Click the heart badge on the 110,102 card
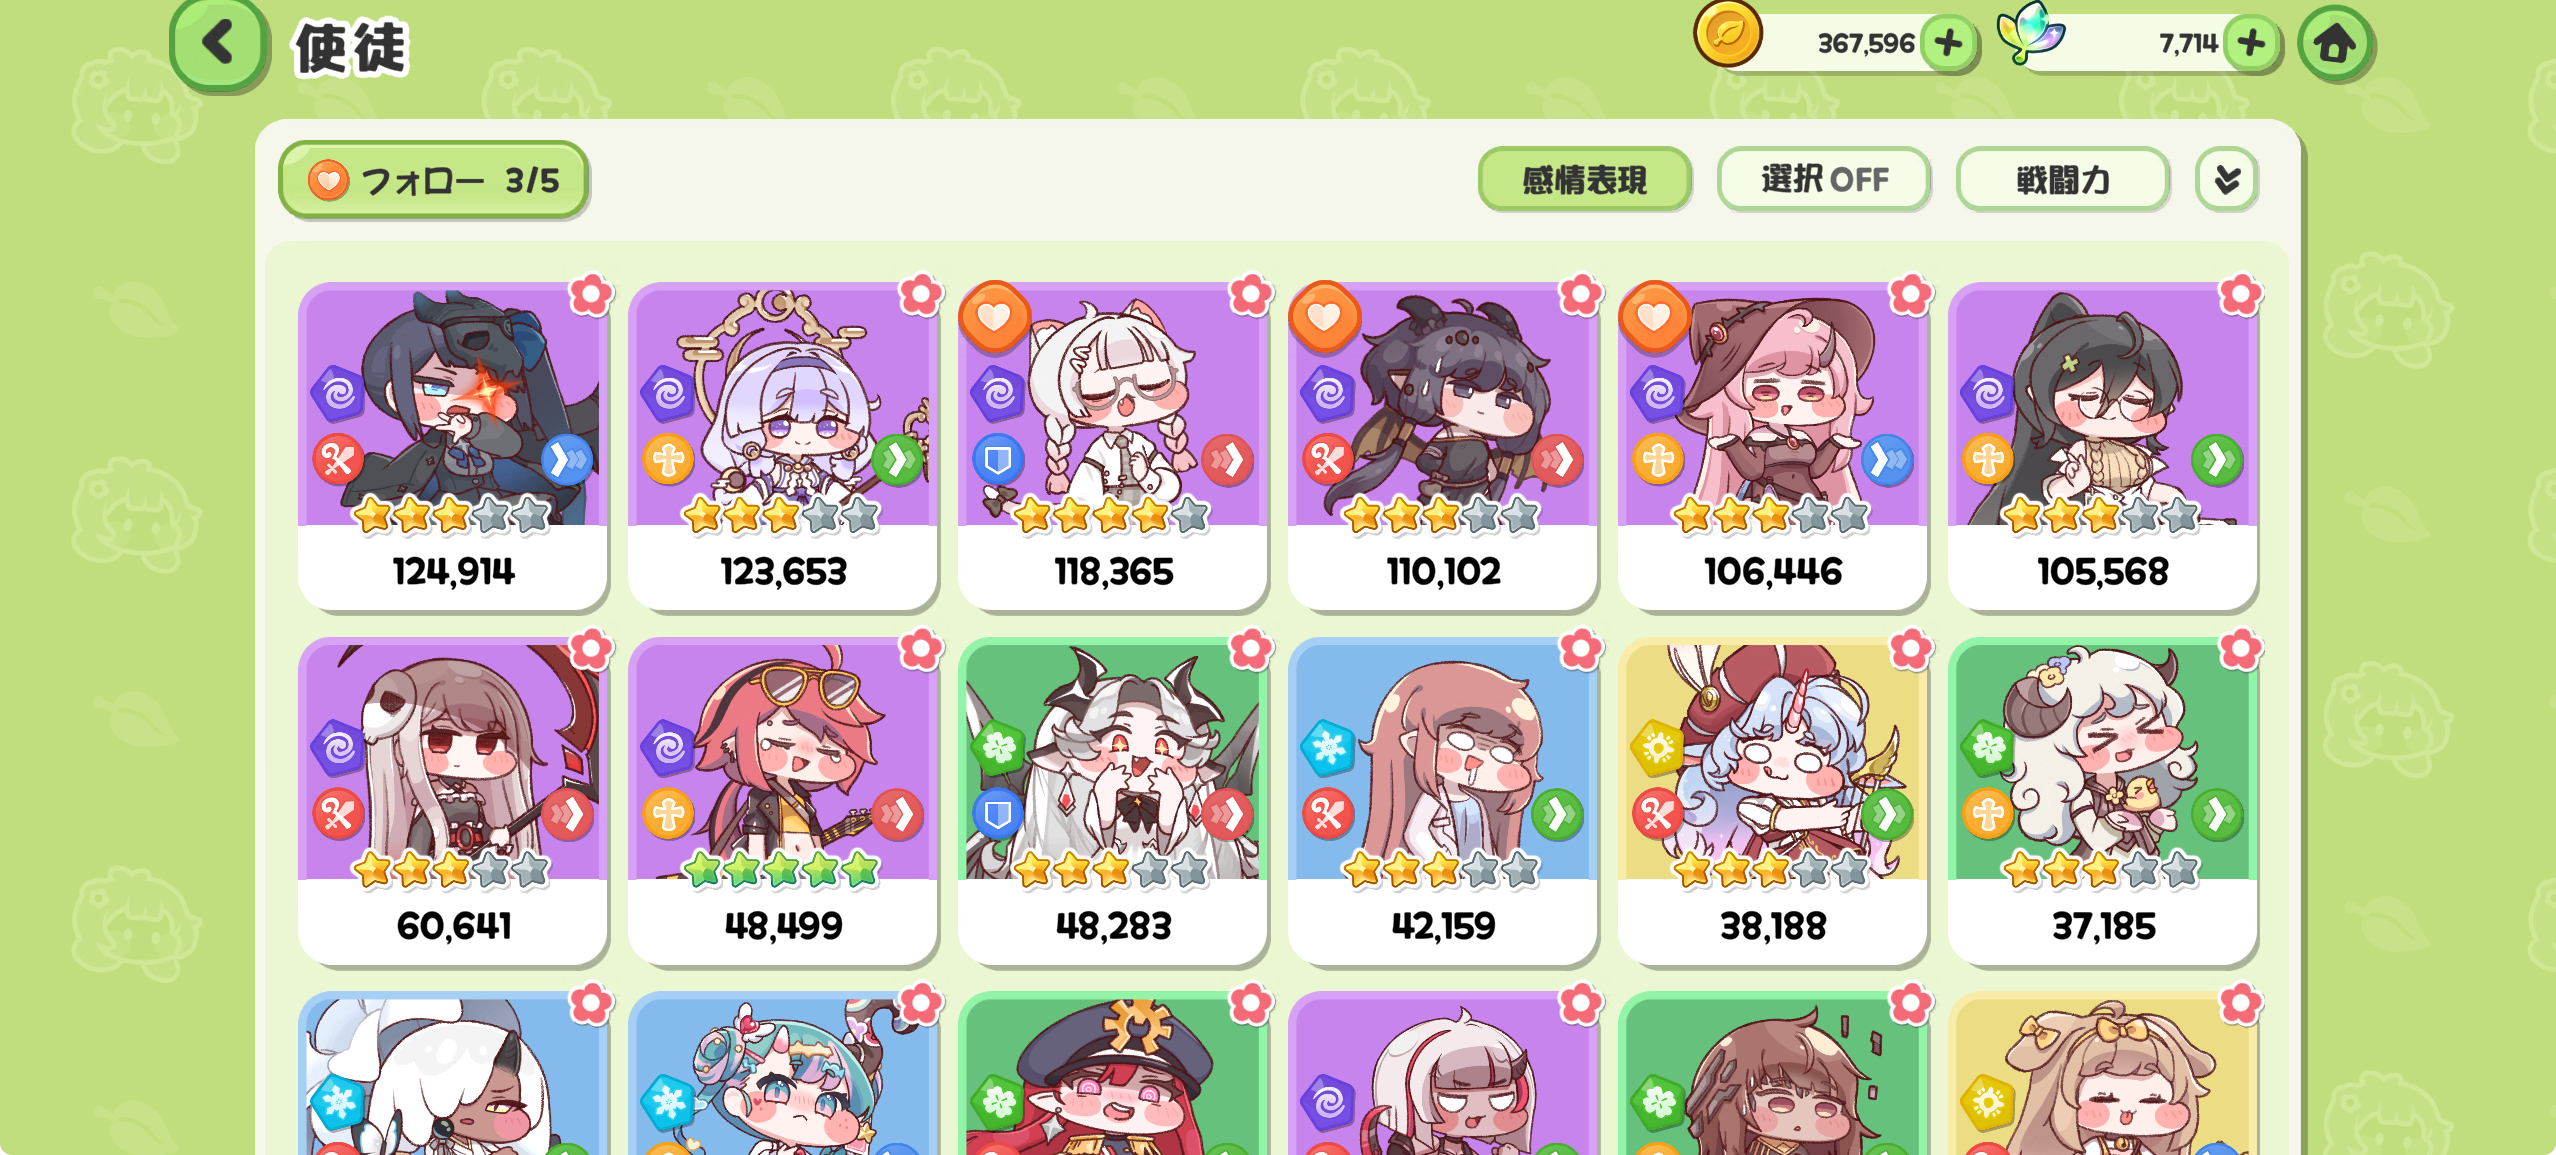Image resolution: width=2556 pixels, height=1155 pixels. pos(1324,317)
